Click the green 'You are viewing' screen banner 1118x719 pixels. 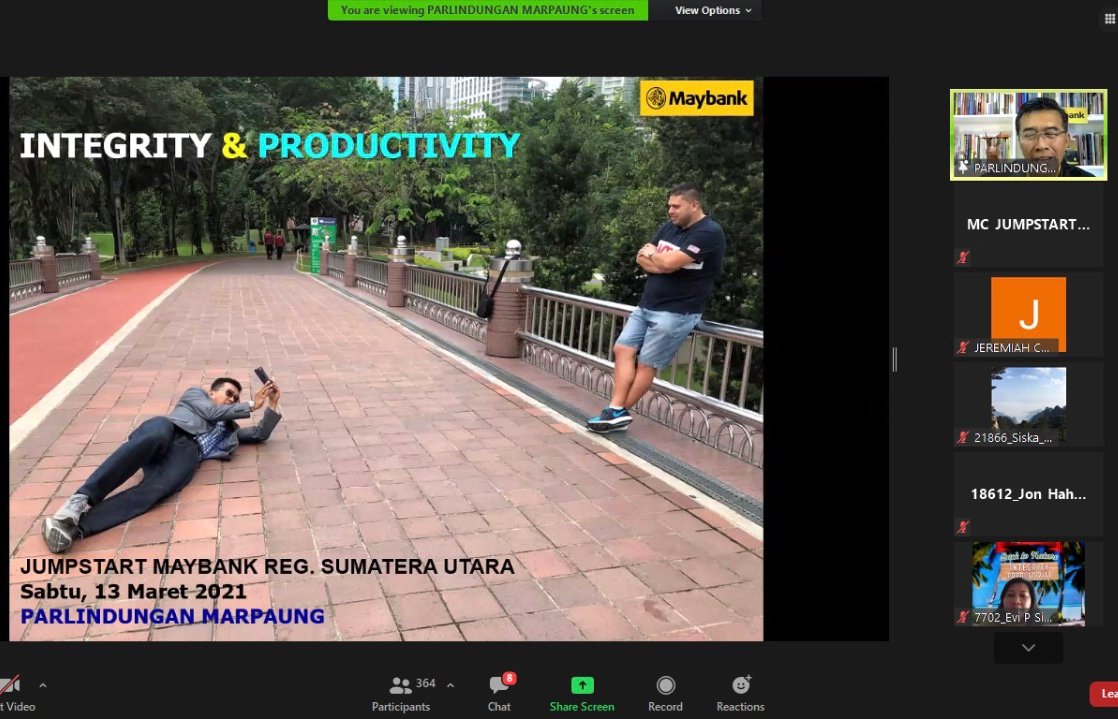tap(487, 10)
